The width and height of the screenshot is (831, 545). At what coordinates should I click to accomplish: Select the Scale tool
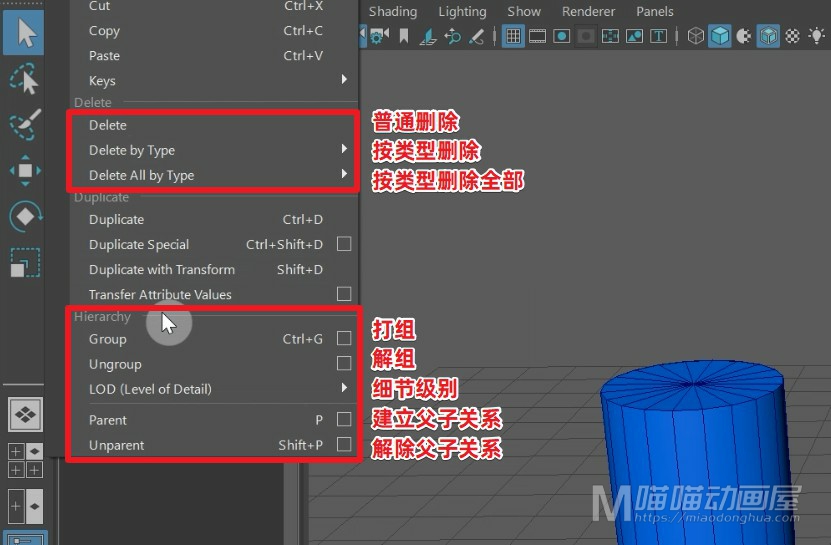25,262
